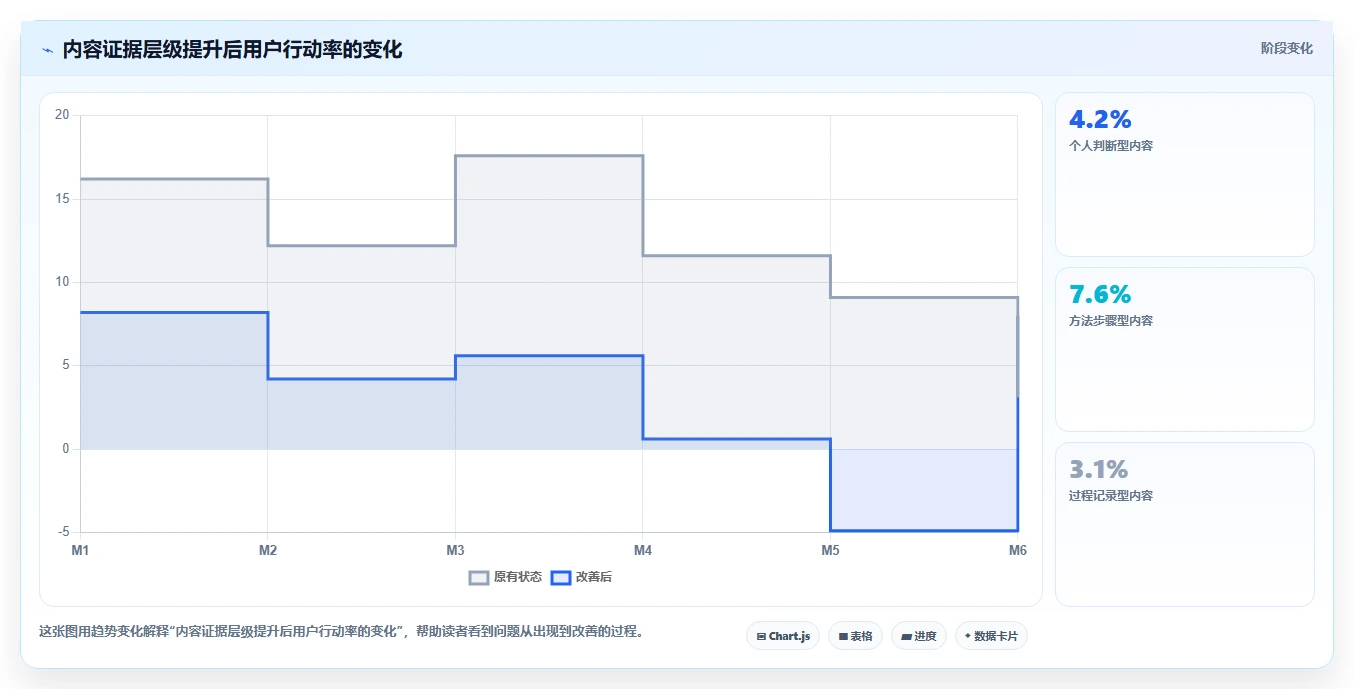Click the 方法步骤型内容 label
Screen dimensions: 1354x689
[1111, 321]
